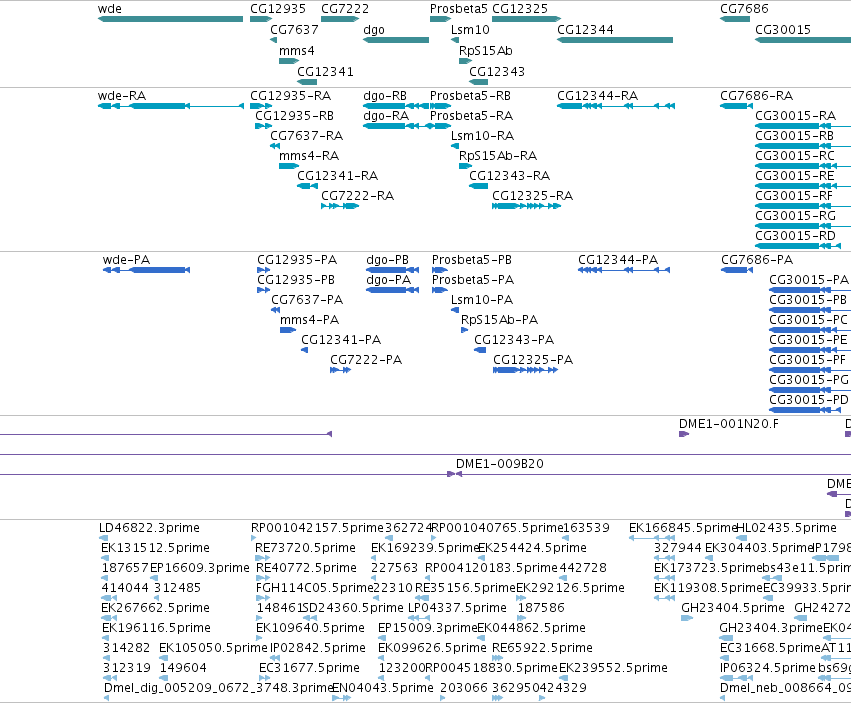Select the dgo-PA protein label
851x703 pixels.
pos(389,280)
